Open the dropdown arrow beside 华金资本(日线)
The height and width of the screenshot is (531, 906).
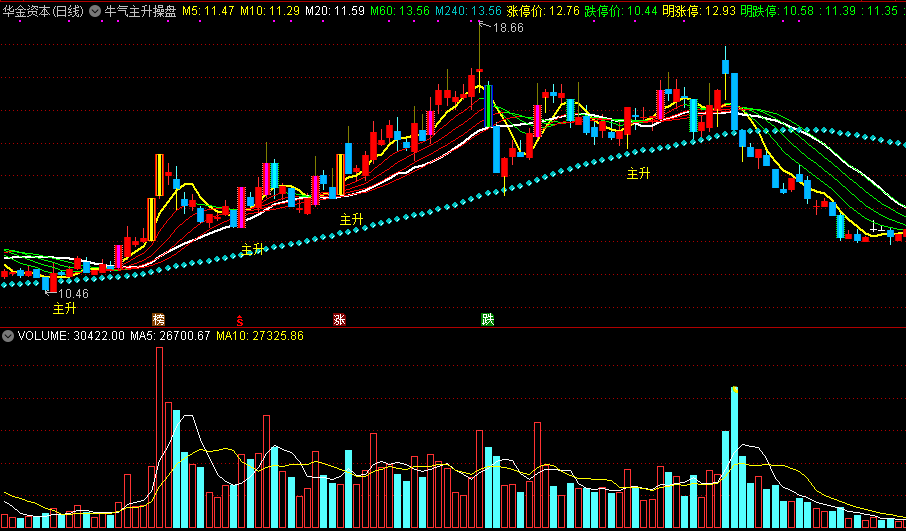pos(95,11)
